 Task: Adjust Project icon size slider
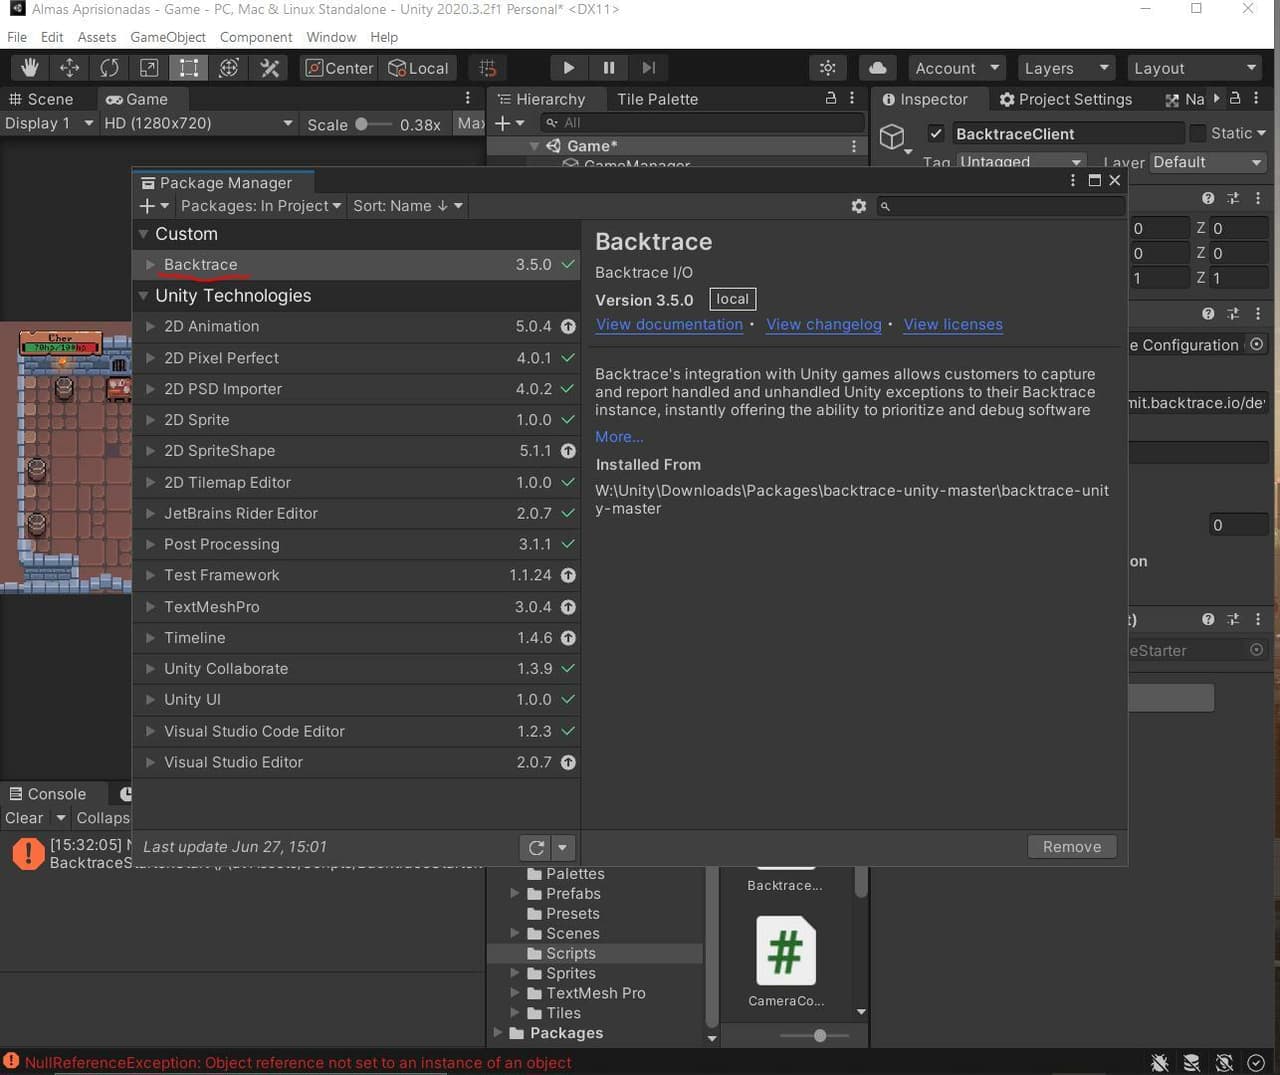tap(820, 1035)
